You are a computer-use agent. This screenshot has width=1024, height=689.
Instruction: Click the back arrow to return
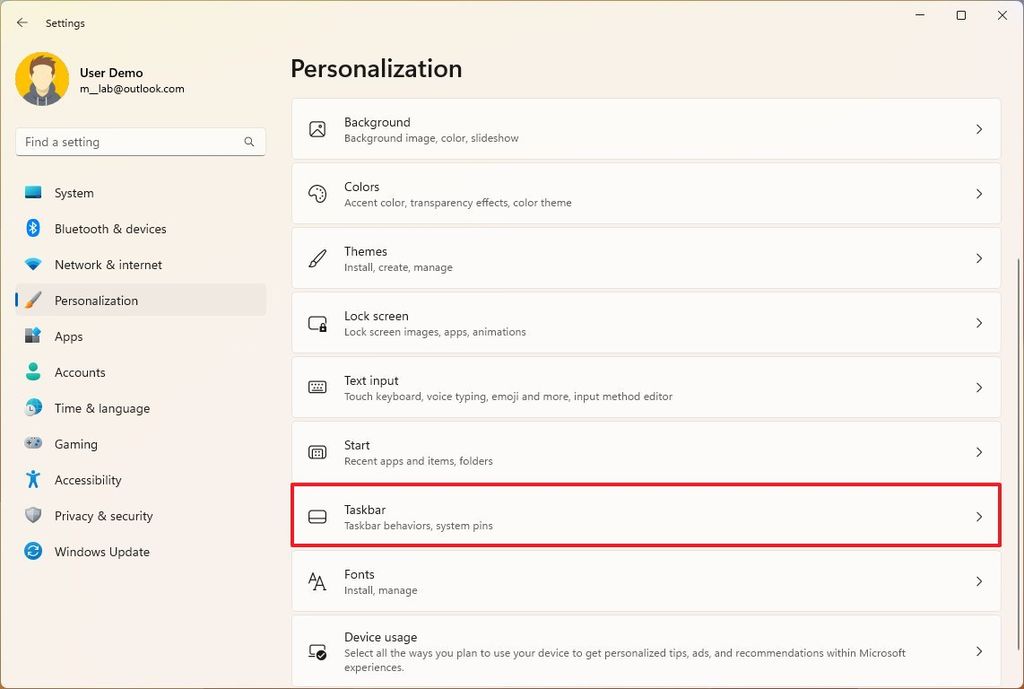click(x=22, y=22)
